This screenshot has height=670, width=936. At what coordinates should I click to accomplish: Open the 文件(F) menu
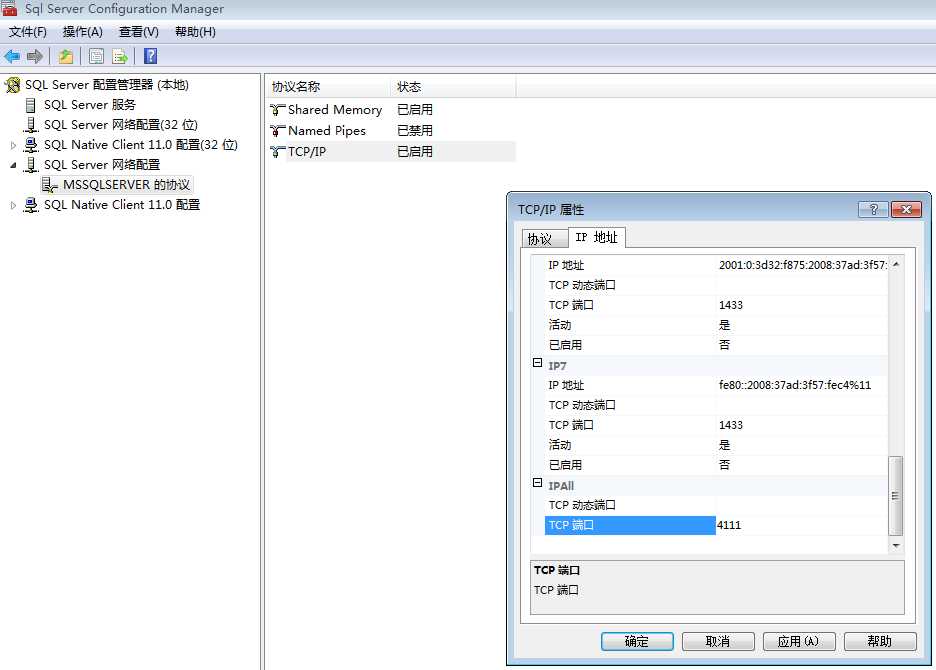click(27, 32)
